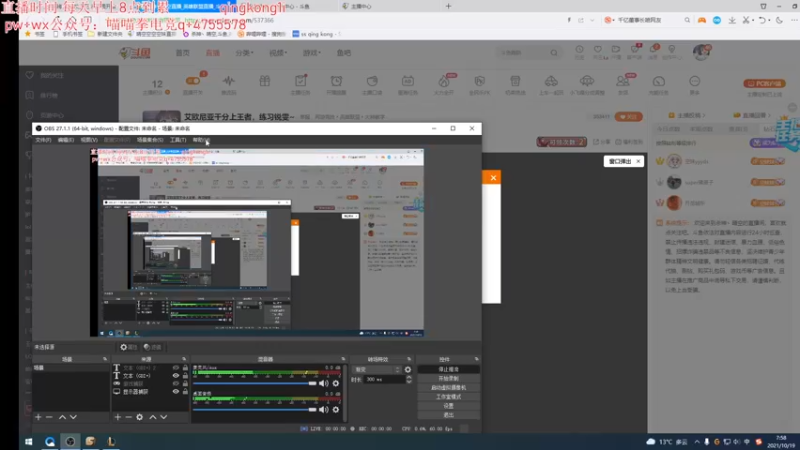Click the home tab on the streaming site
The width and height of the screenshot is (800, 450).
[183, 53]
